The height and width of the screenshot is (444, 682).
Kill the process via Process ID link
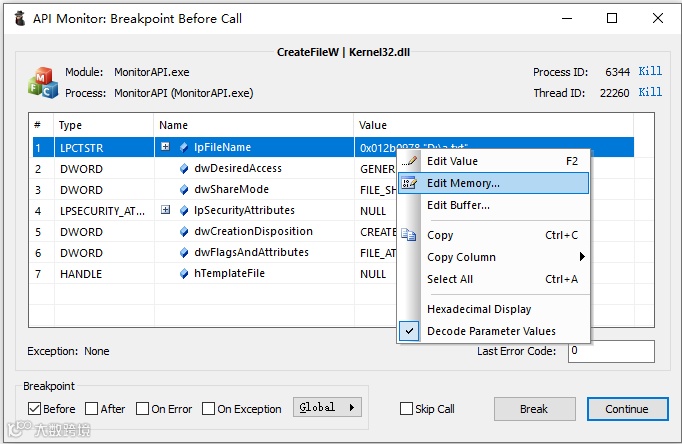click(650, 72)
